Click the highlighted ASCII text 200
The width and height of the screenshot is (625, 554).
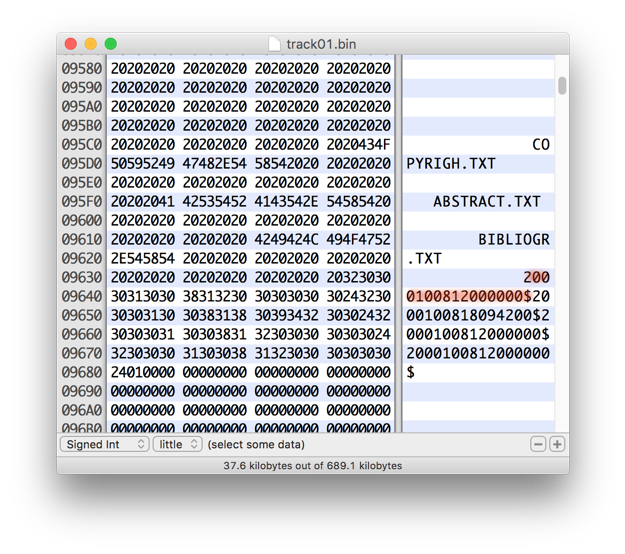click(x=537, y=277)
